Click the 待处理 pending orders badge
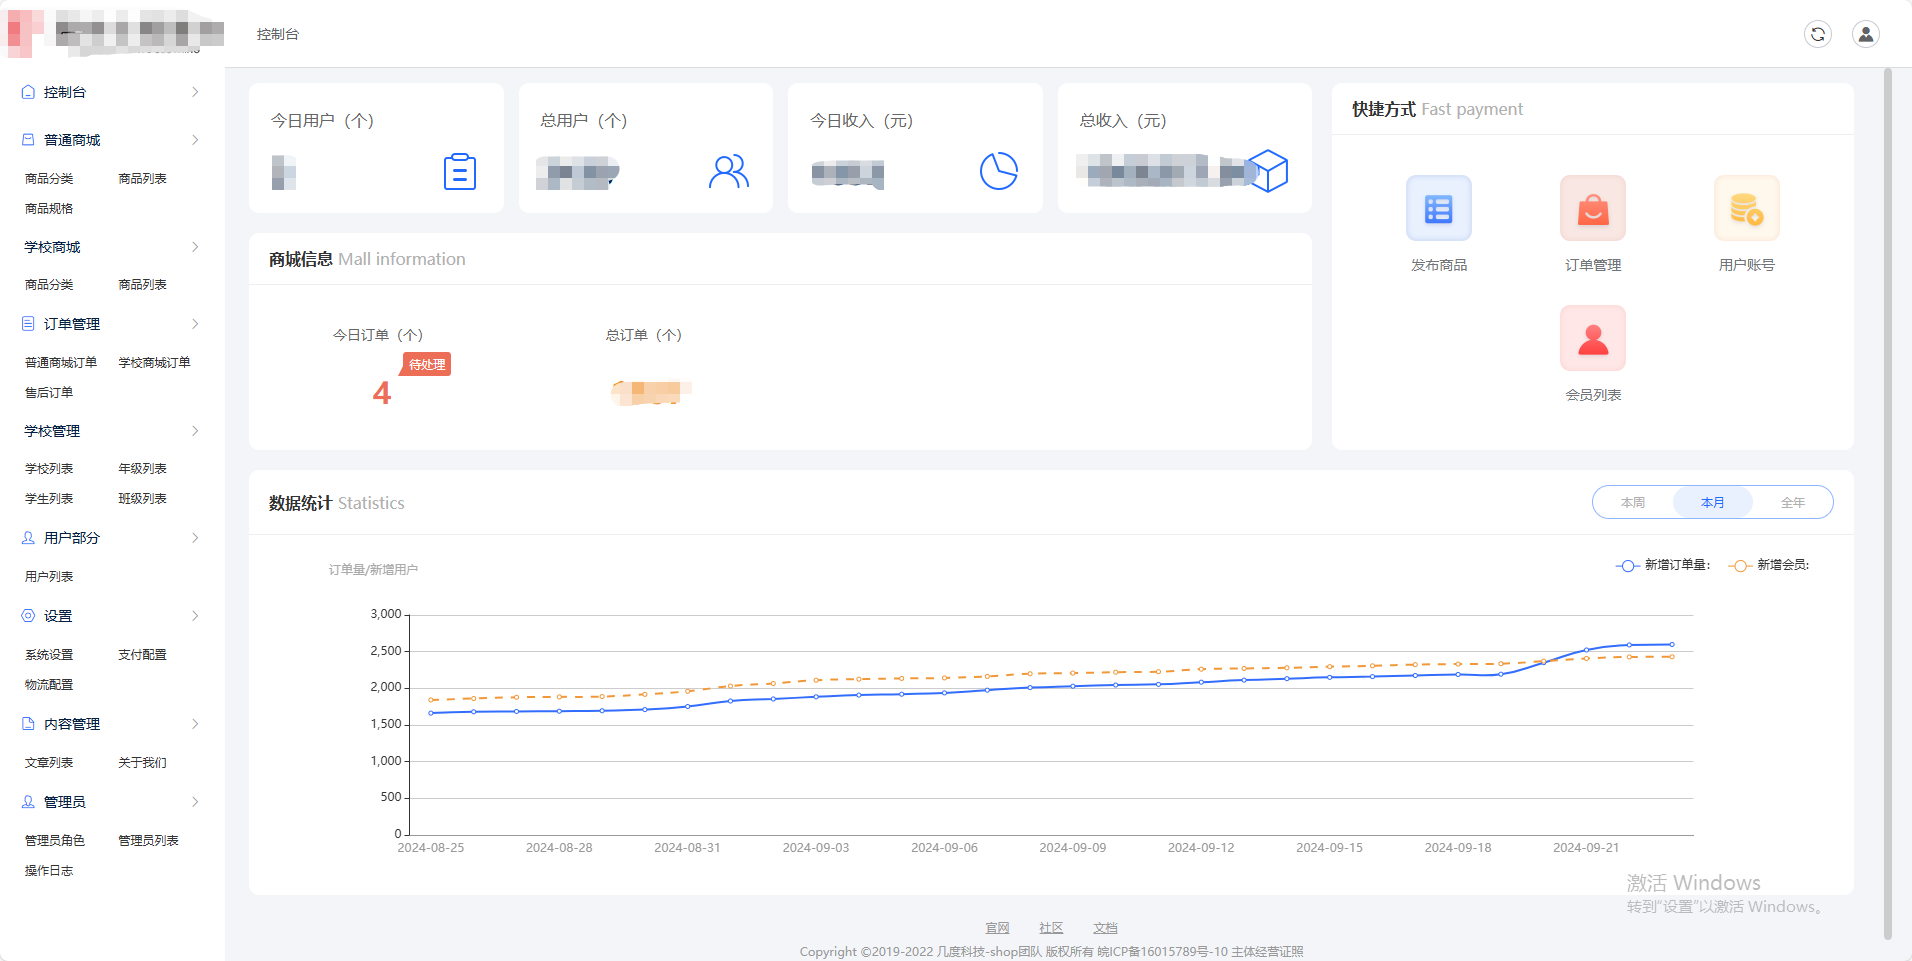 426,364
